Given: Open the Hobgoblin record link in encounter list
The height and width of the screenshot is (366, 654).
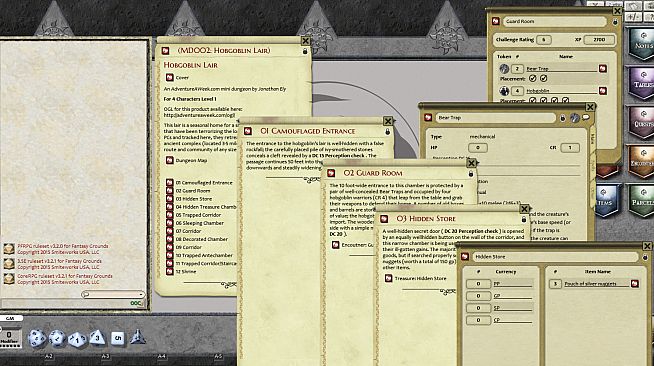Looking at the screenshot, I should (603, 90).
